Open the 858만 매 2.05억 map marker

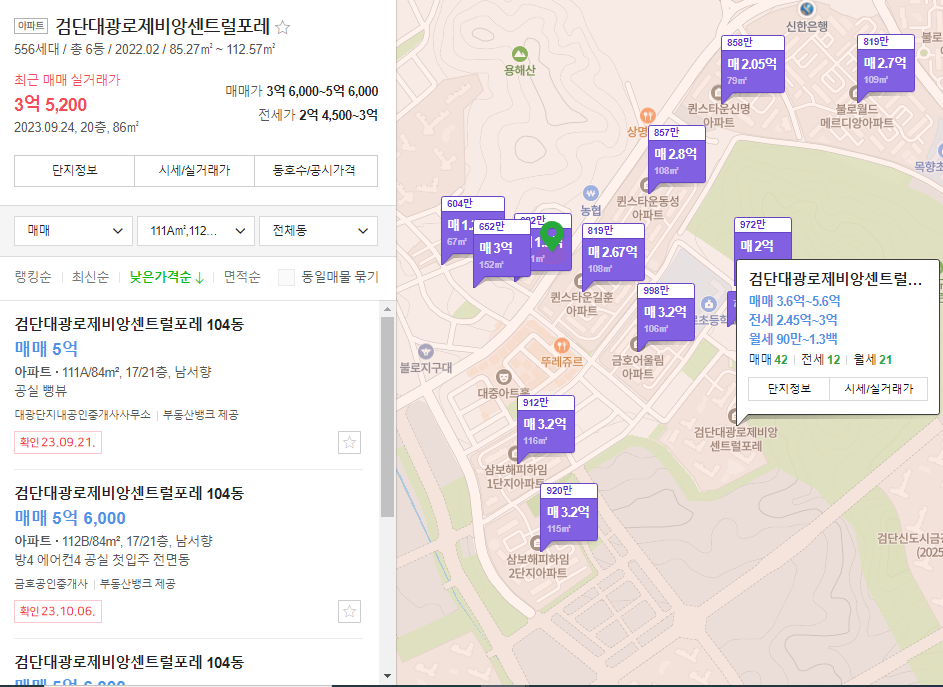click(752, 63)
